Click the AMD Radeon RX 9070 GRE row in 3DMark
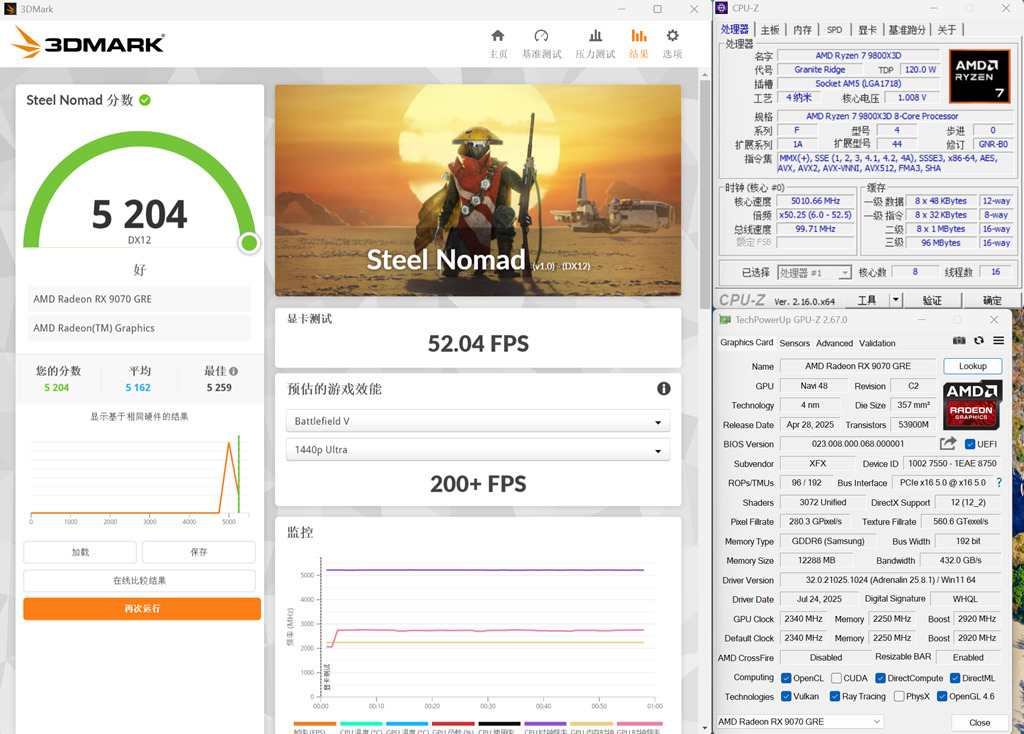 pos(139,299)
